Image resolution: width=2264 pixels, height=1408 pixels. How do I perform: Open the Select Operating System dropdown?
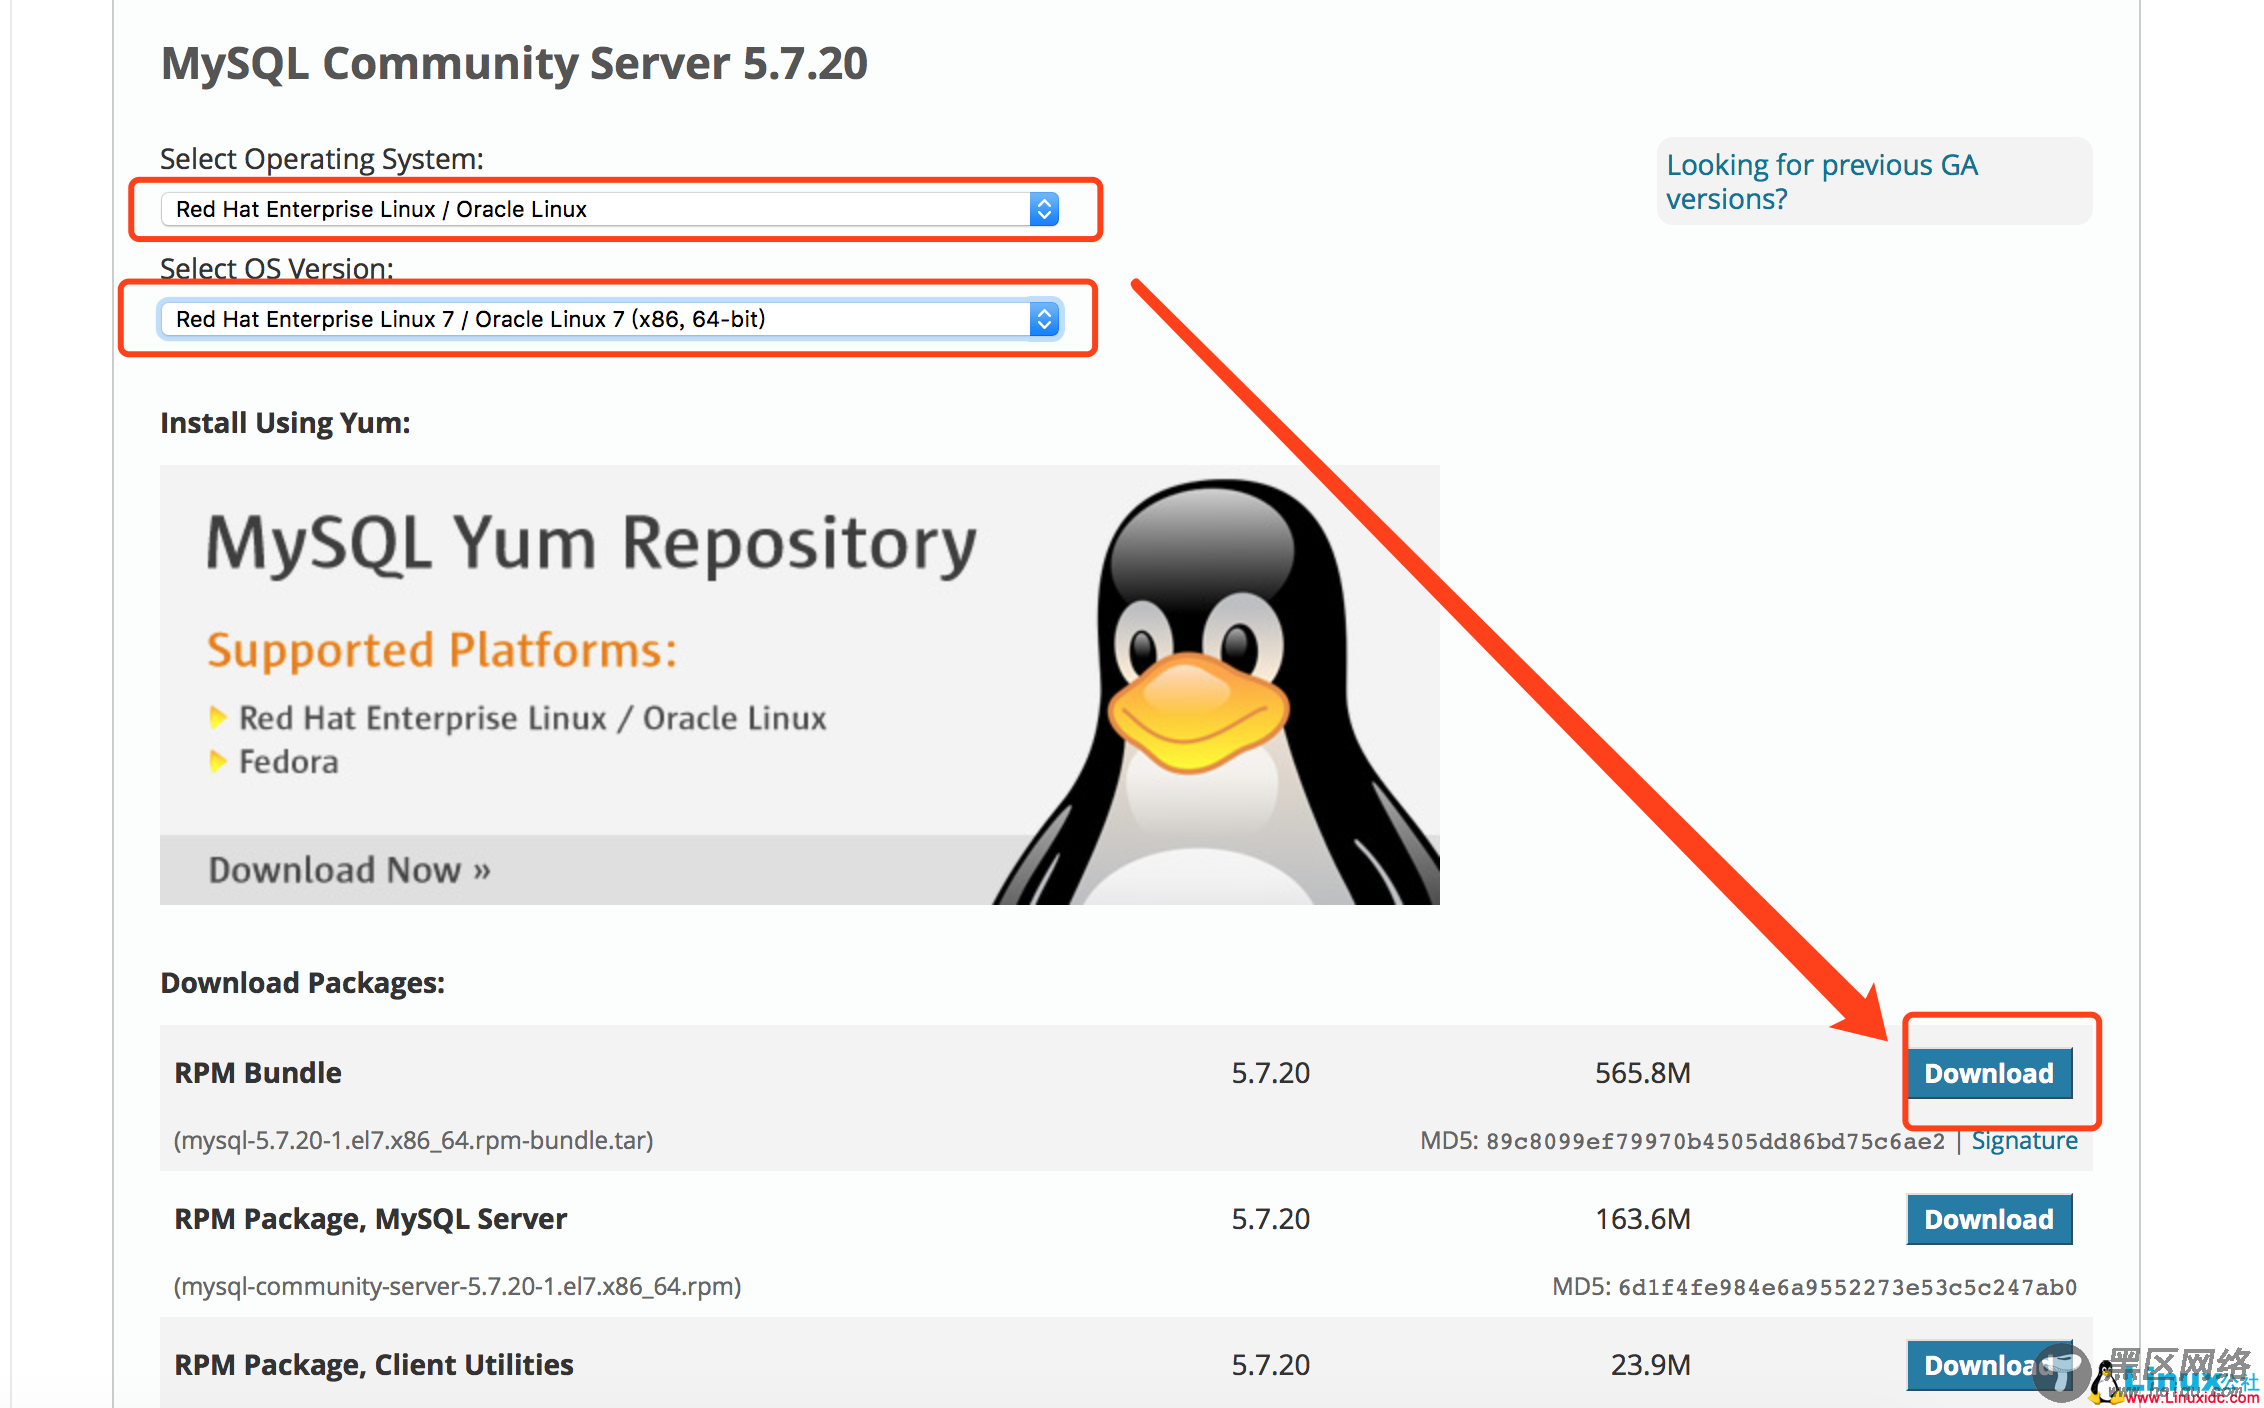pos(610,209)
